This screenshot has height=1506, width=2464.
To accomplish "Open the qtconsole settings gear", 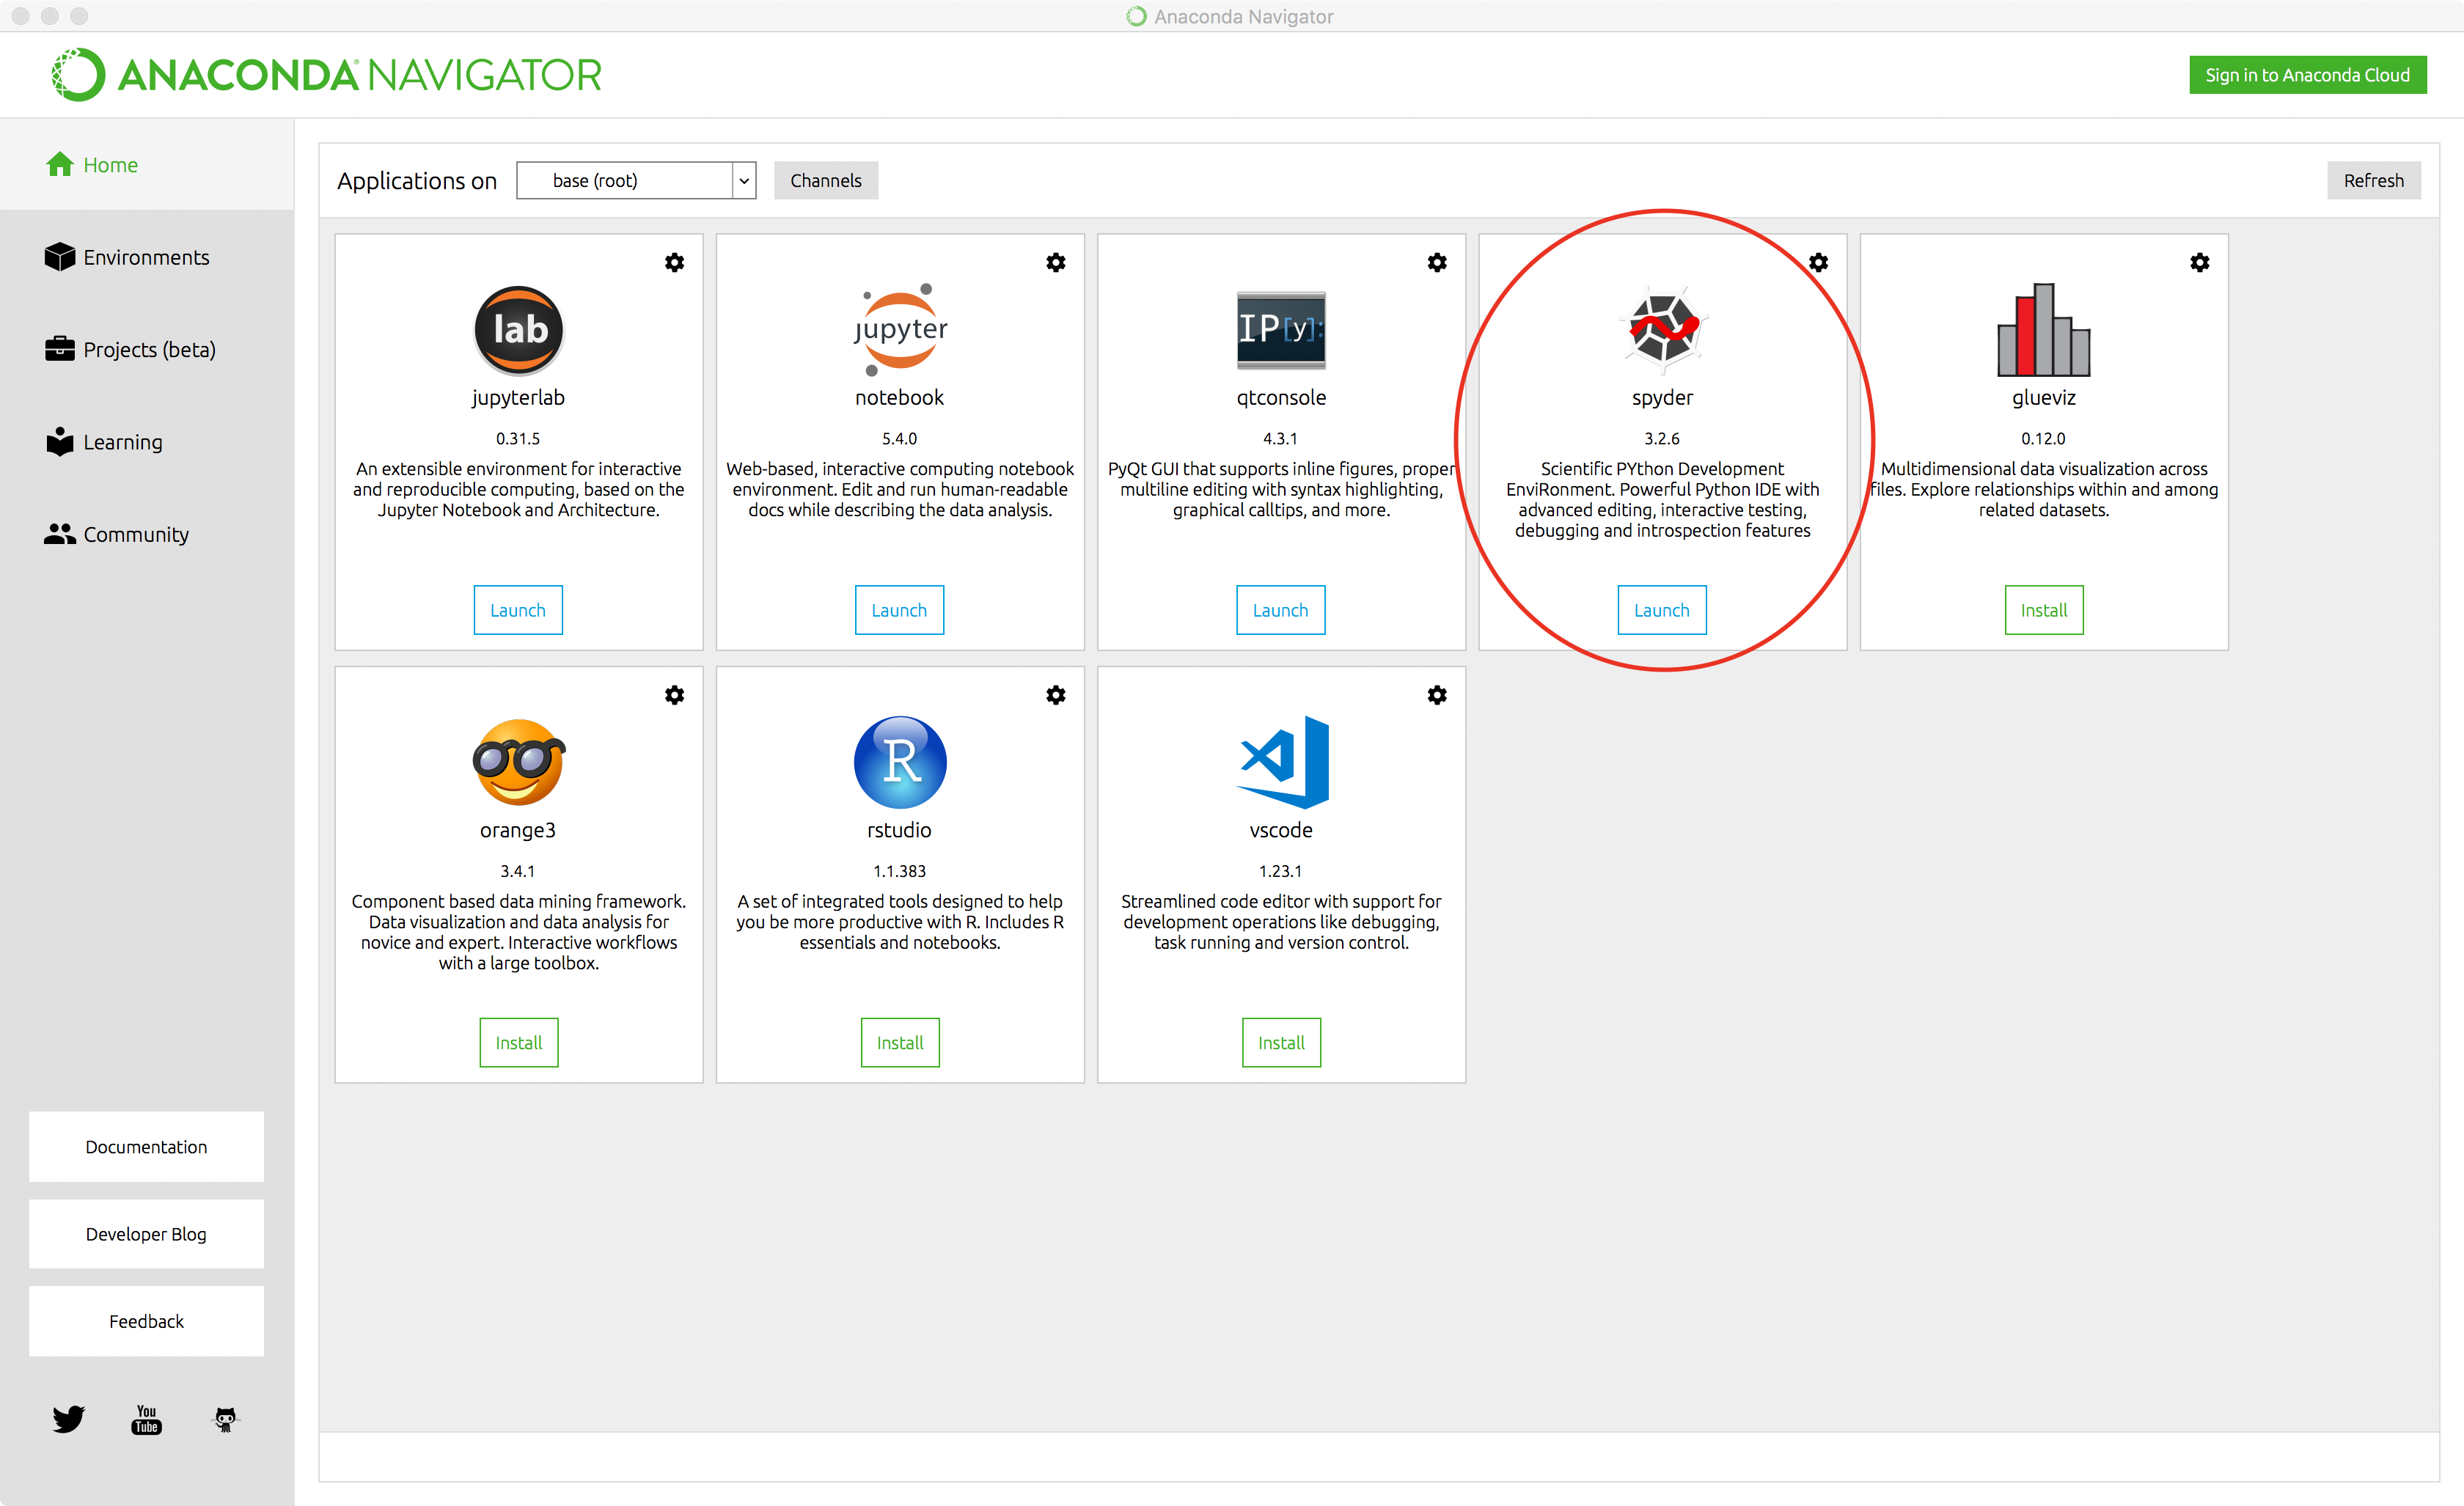I will click(x=1437, y=262).
